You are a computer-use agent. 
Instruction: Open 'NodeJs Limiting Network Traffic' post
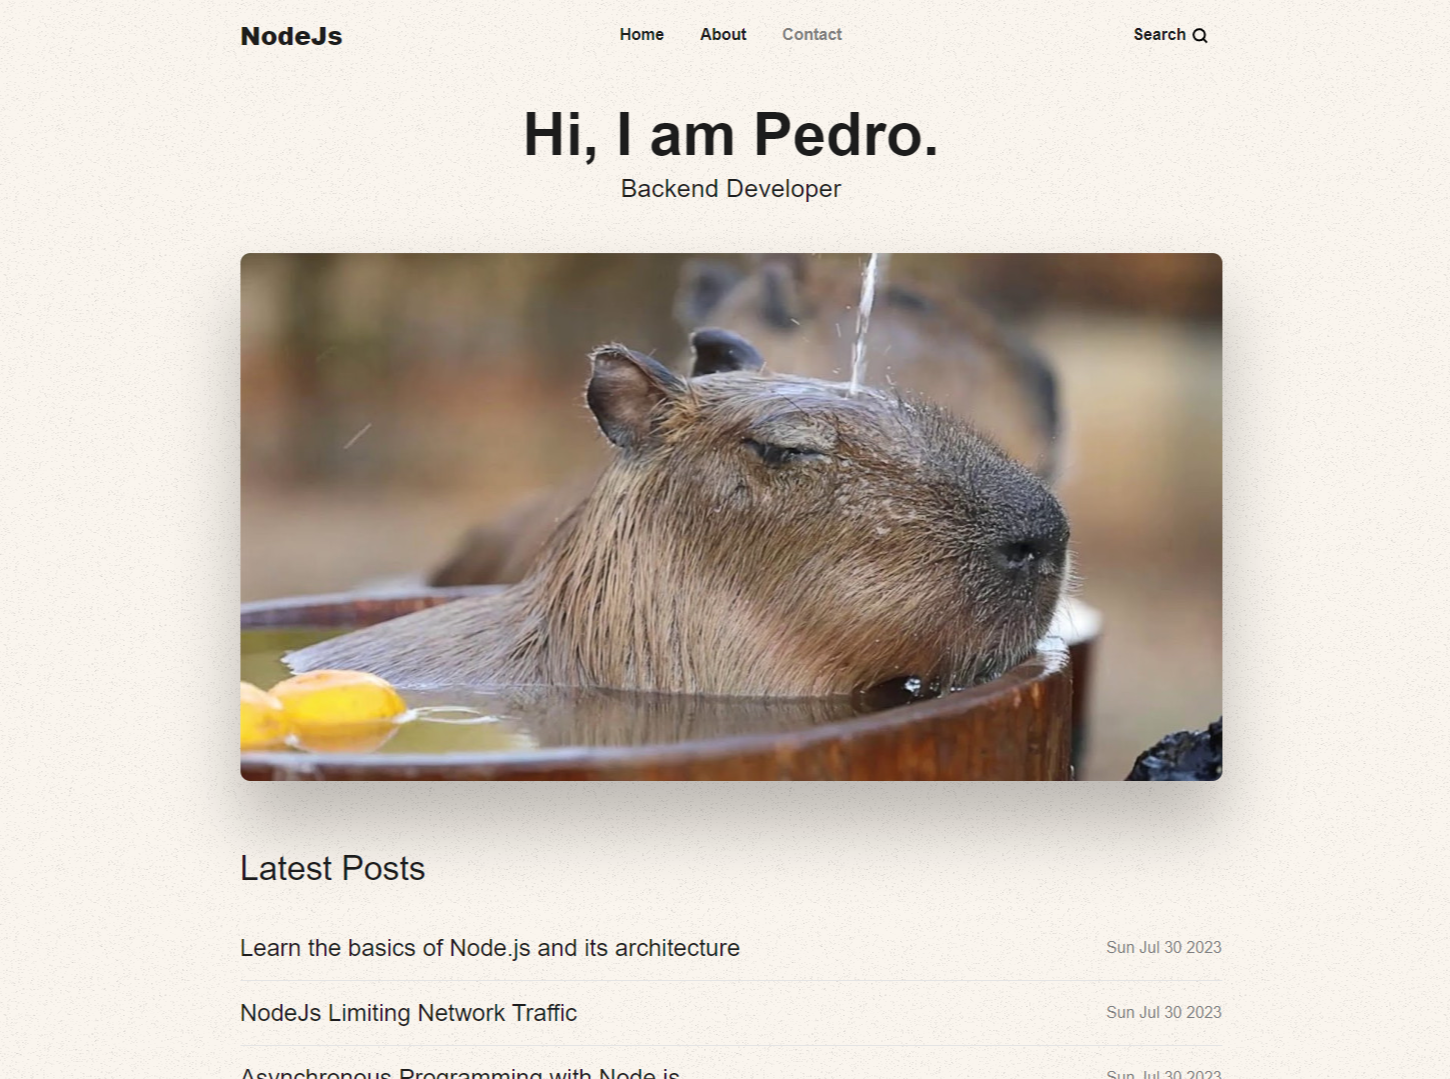tap(407, 1013)
